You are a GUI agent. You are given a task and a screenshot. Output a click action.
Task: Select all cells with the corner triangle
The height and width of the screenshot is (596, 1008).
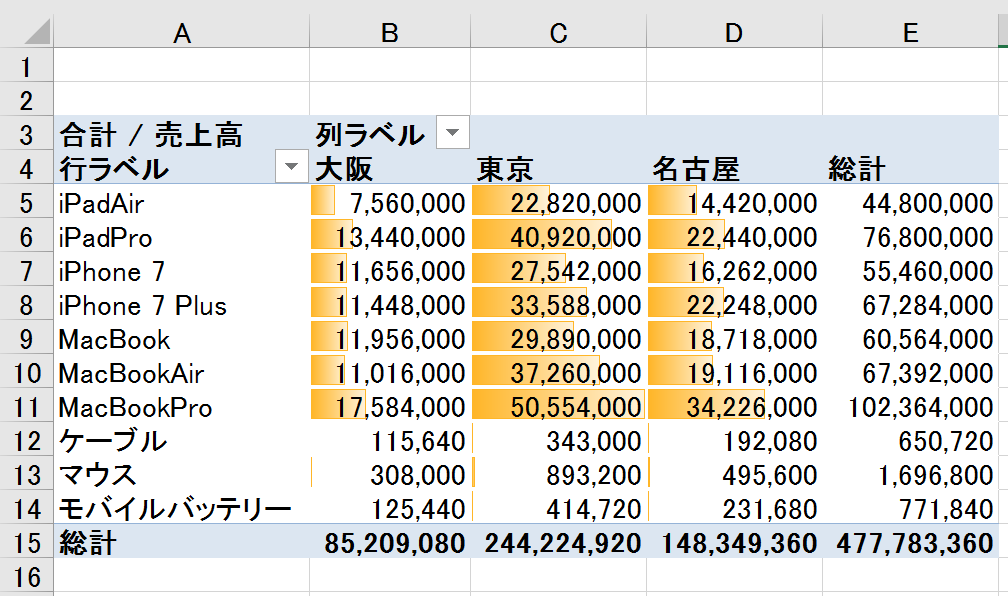pos(35,32)
